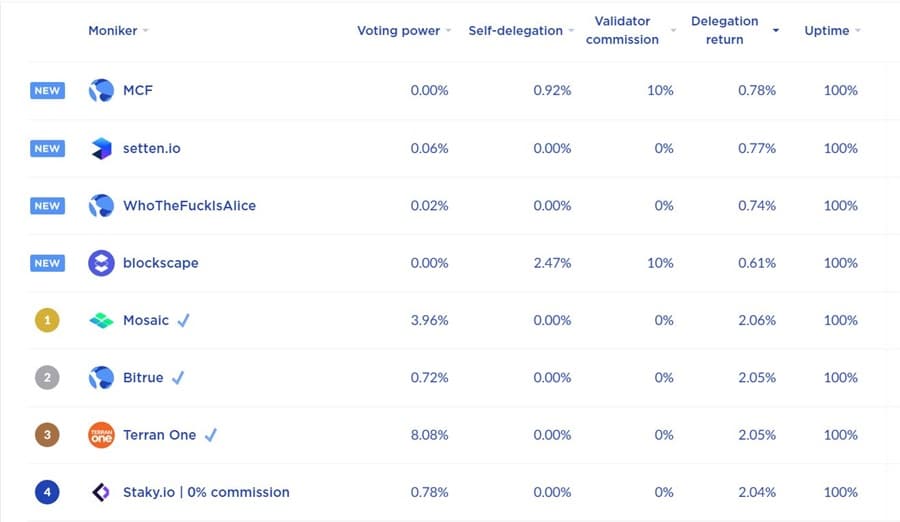The width and height of the screenshot is (900, 522).
Task: Click the NEW badge beside MCF
Action: pos(47,91)
